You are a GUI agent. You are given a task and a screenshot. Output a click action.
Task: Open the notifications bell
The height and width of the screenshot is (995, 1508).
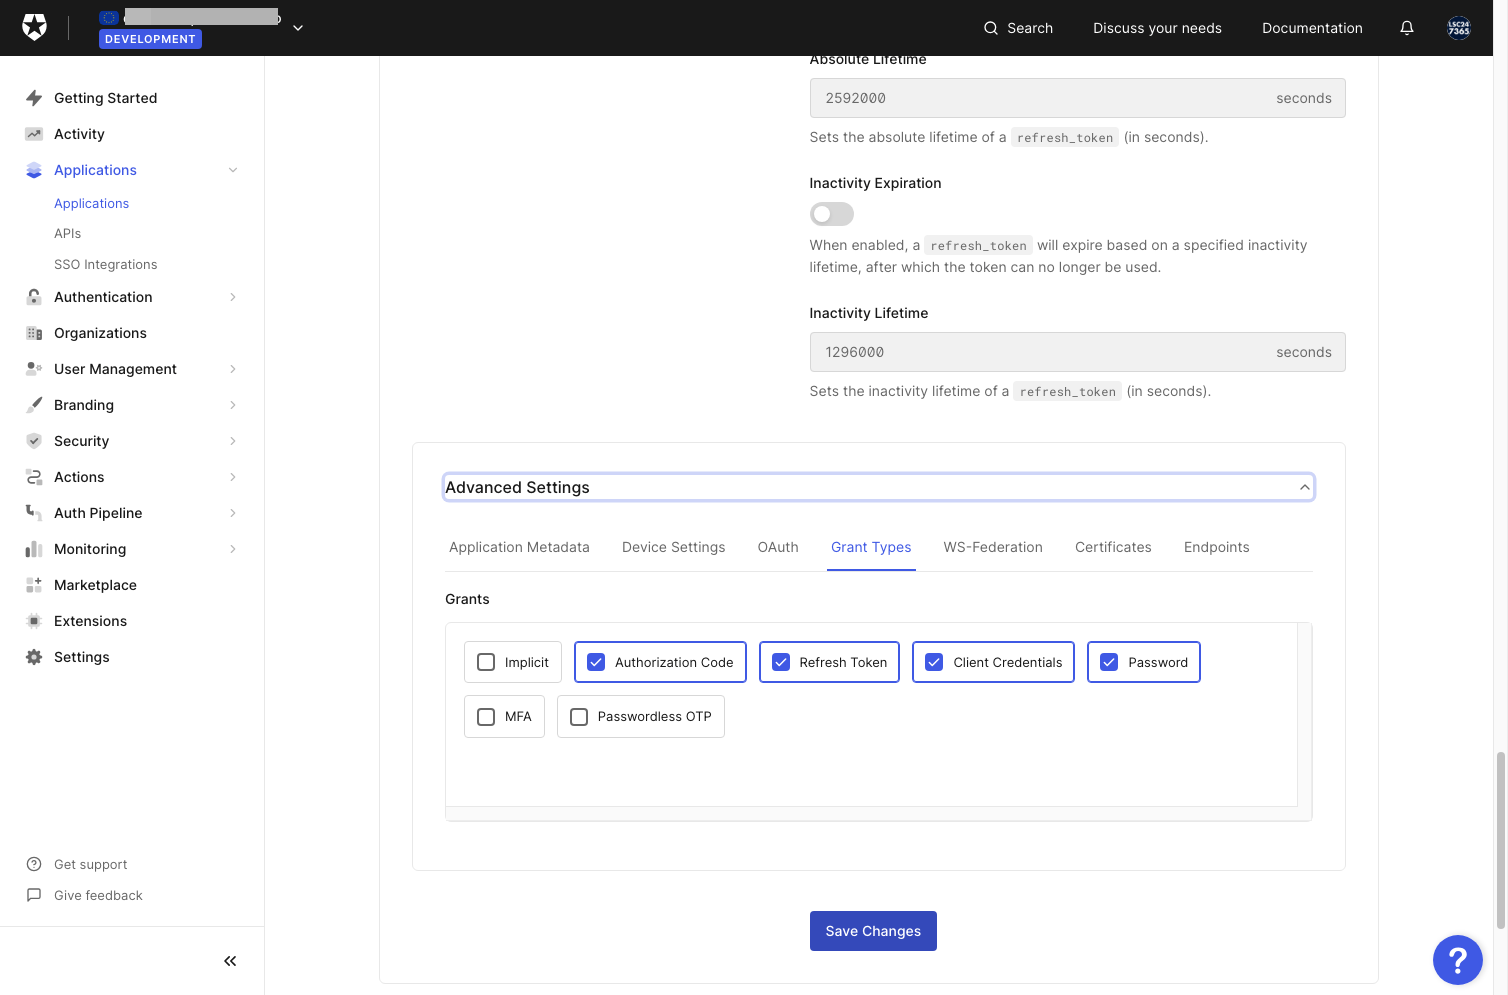pyautogui.click(x=1407, y=28)
